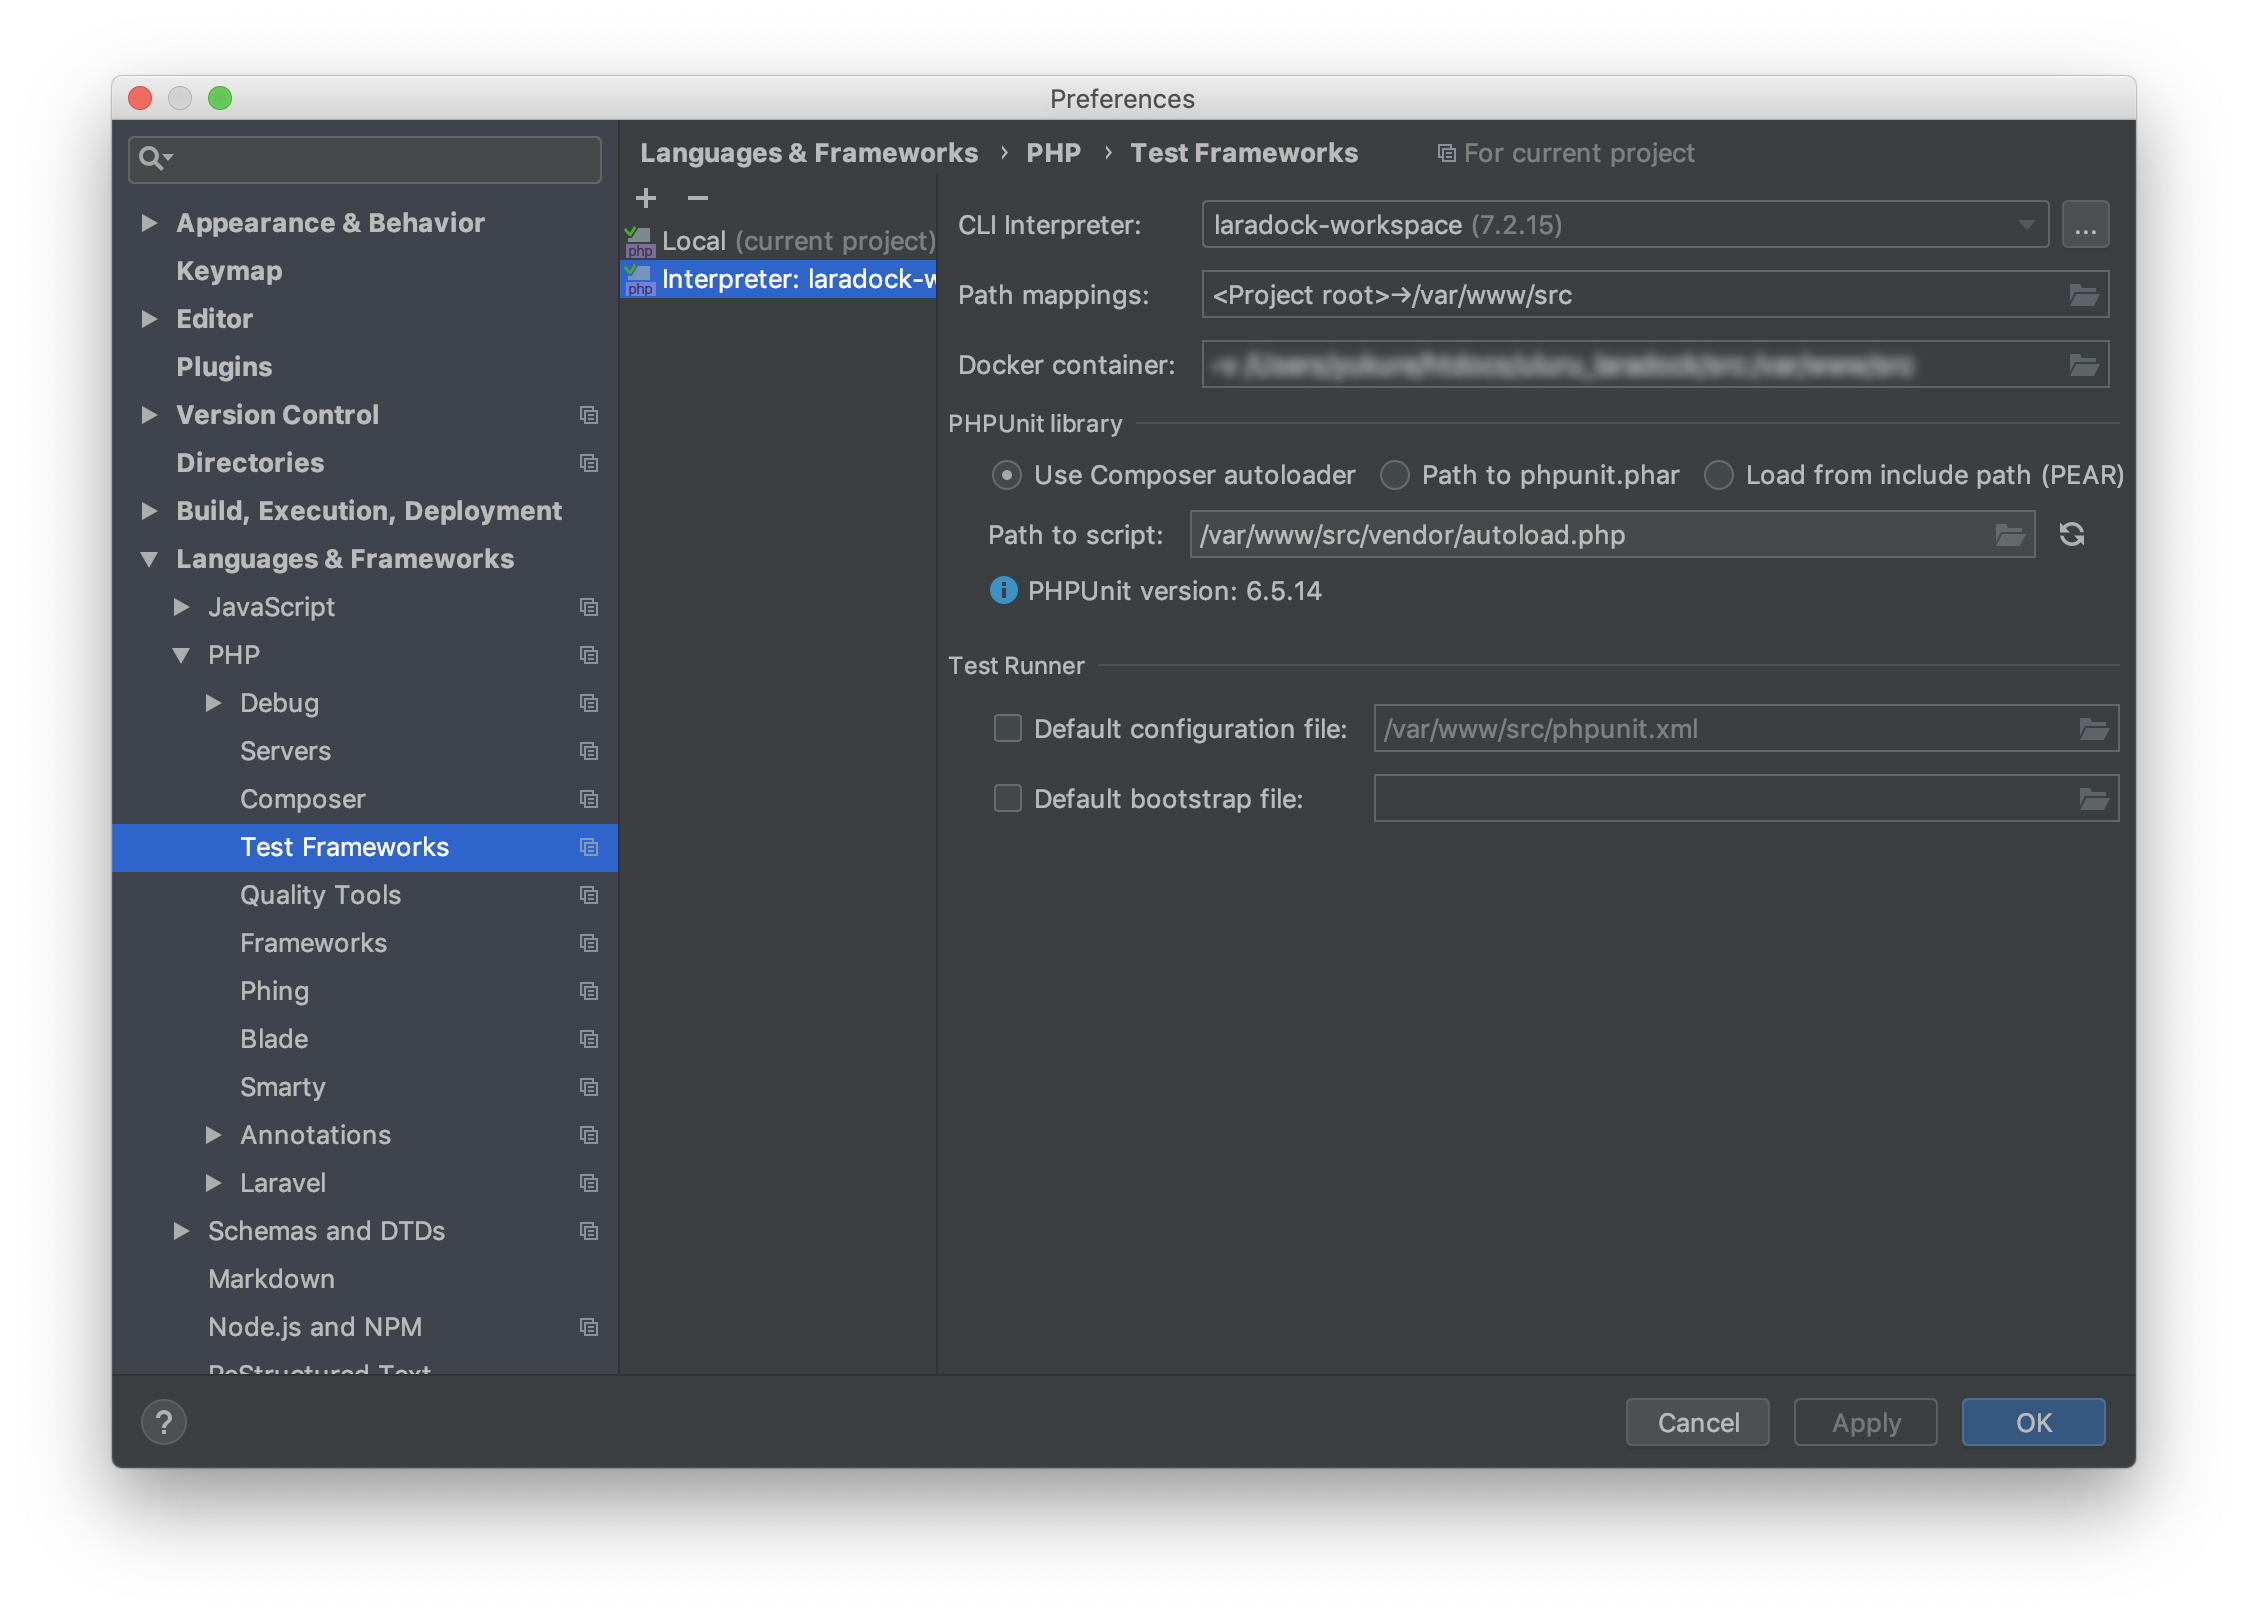Open the CLI Interpreter browse dialog via '...'
2248x1616 pixels.
click(x=2085, y=224)
